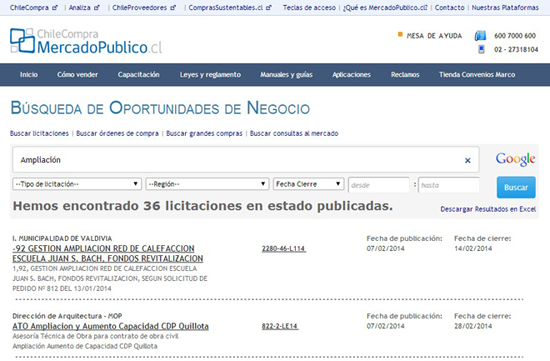
Task: Click the ChileCompra MercadoPublico logo
Action: pyautogui.click(x=86, y=41)
